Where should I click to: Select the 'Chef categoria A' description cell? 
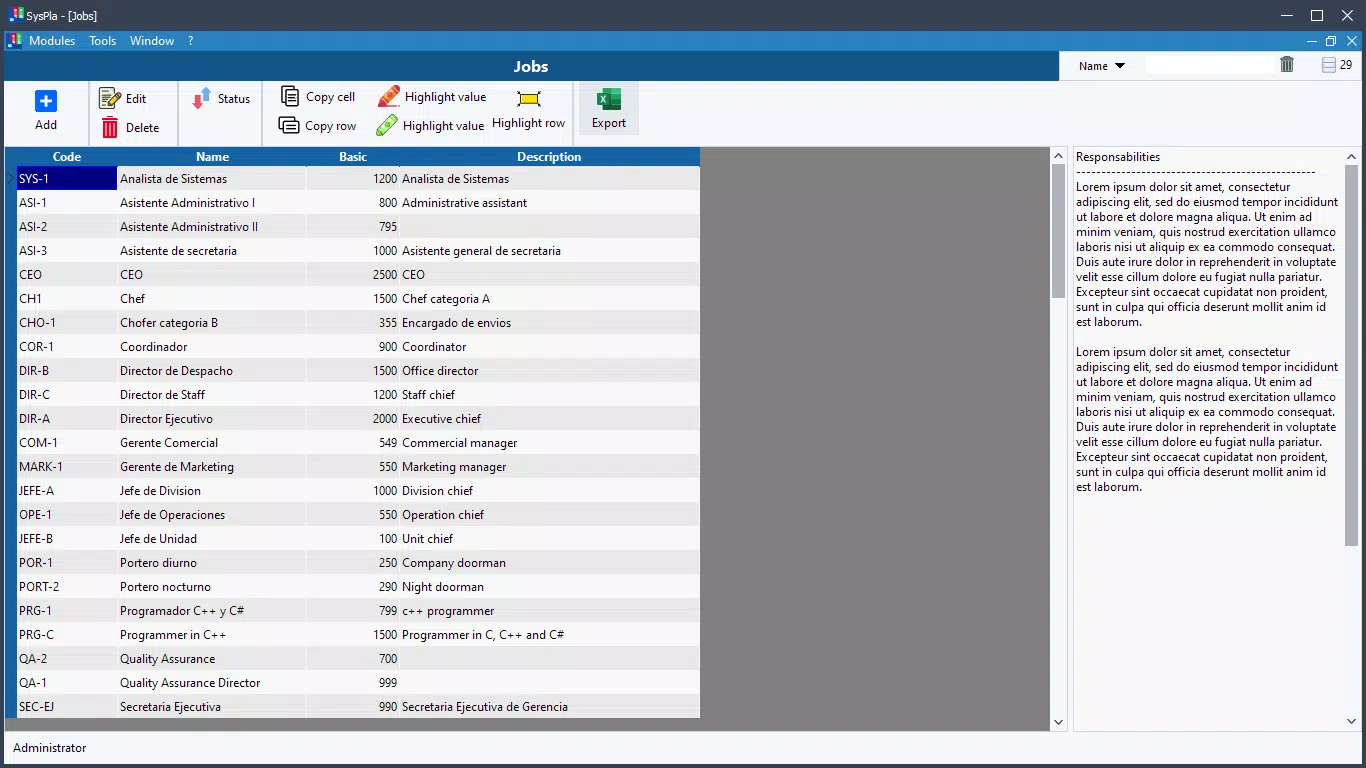tap(549, 299)
